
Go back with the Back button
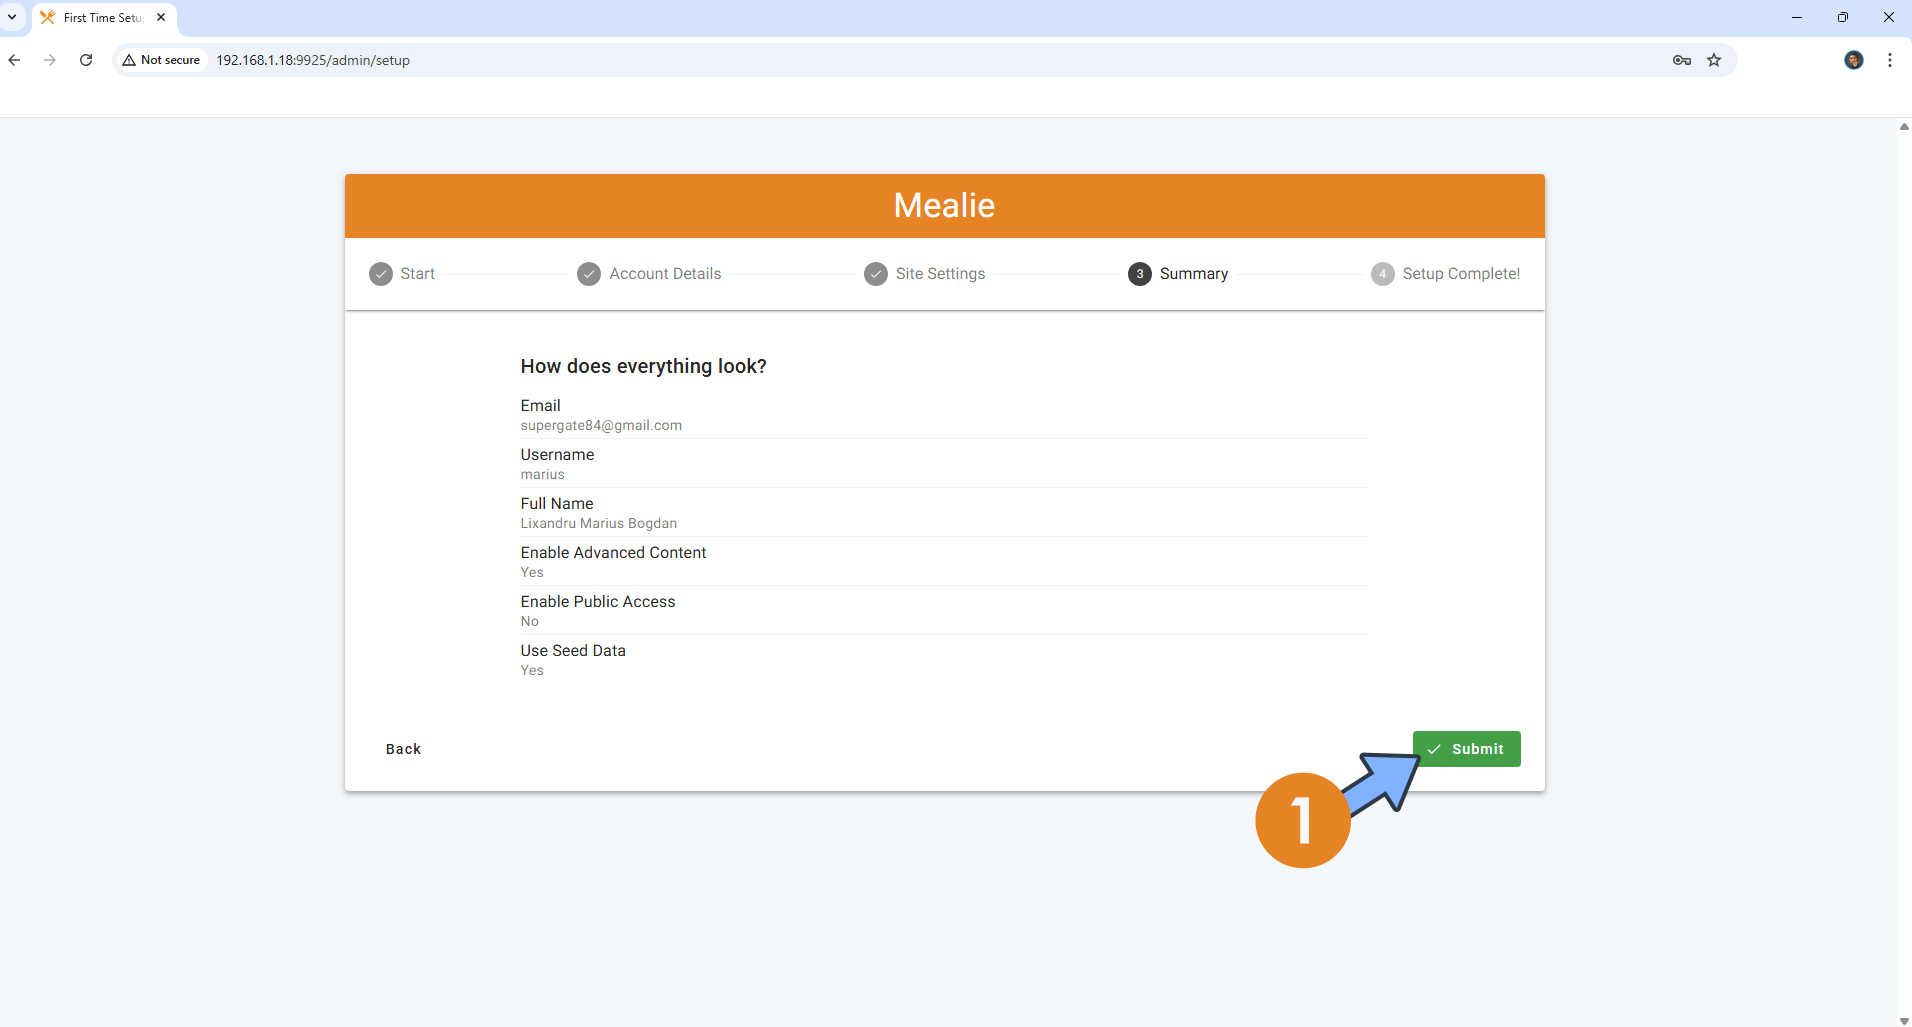(403, 749)
